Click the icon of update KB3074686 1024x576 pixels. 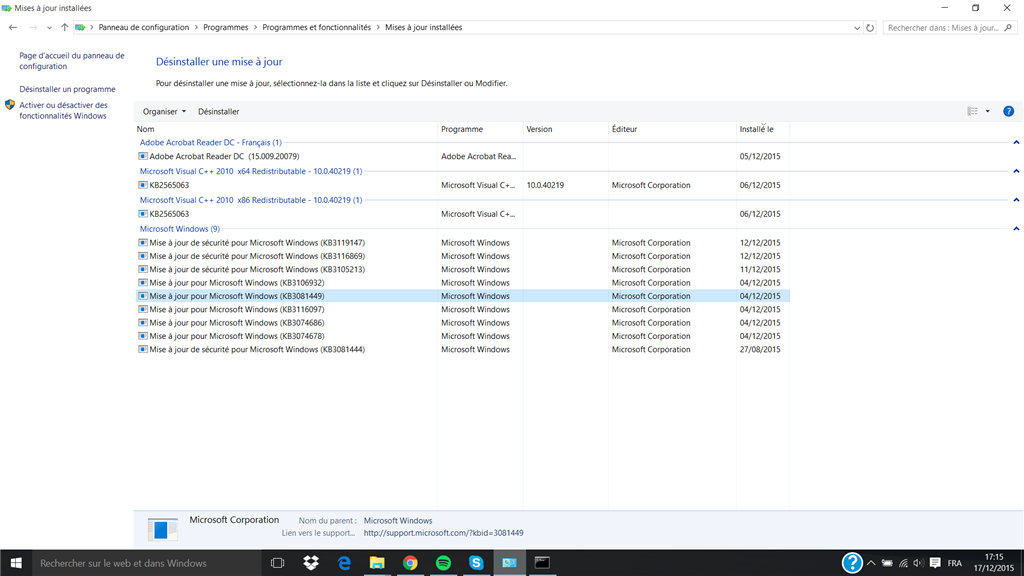coord(143,323)
